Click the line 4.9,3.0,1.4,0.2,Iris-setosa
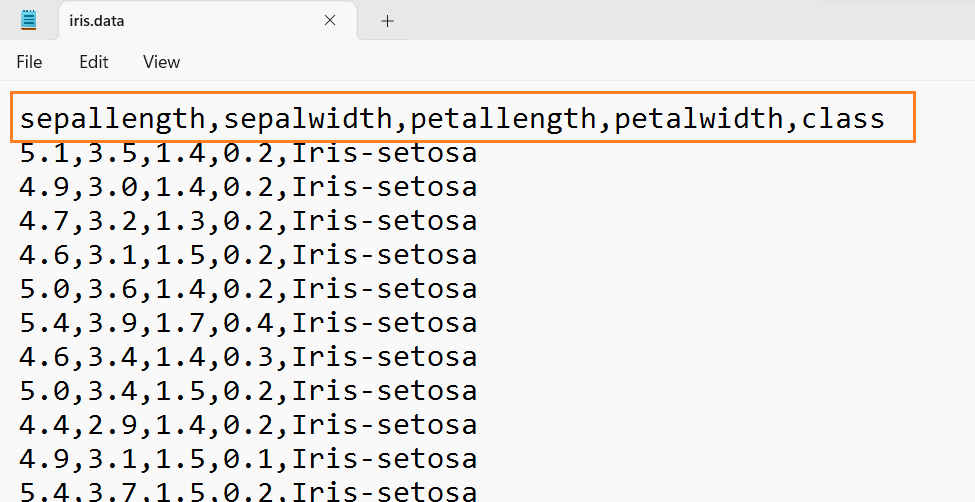Image resolution: width=975 pixels, height=502 pixels. point(248,187)
